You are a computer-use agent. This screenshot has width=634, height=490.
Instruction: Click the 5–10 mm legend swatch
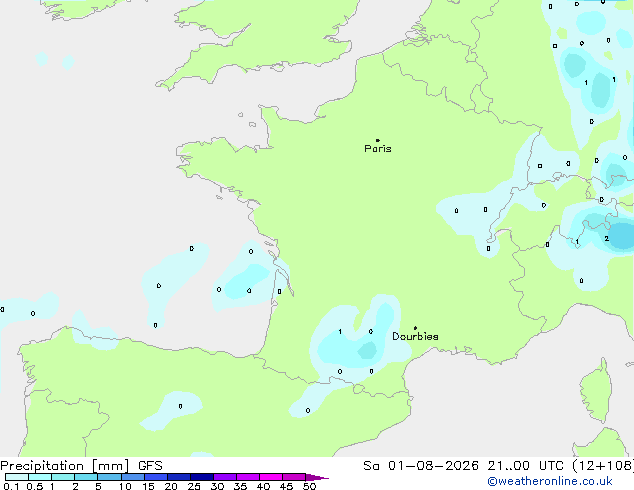pyautogui.click(x=109, y=477)
